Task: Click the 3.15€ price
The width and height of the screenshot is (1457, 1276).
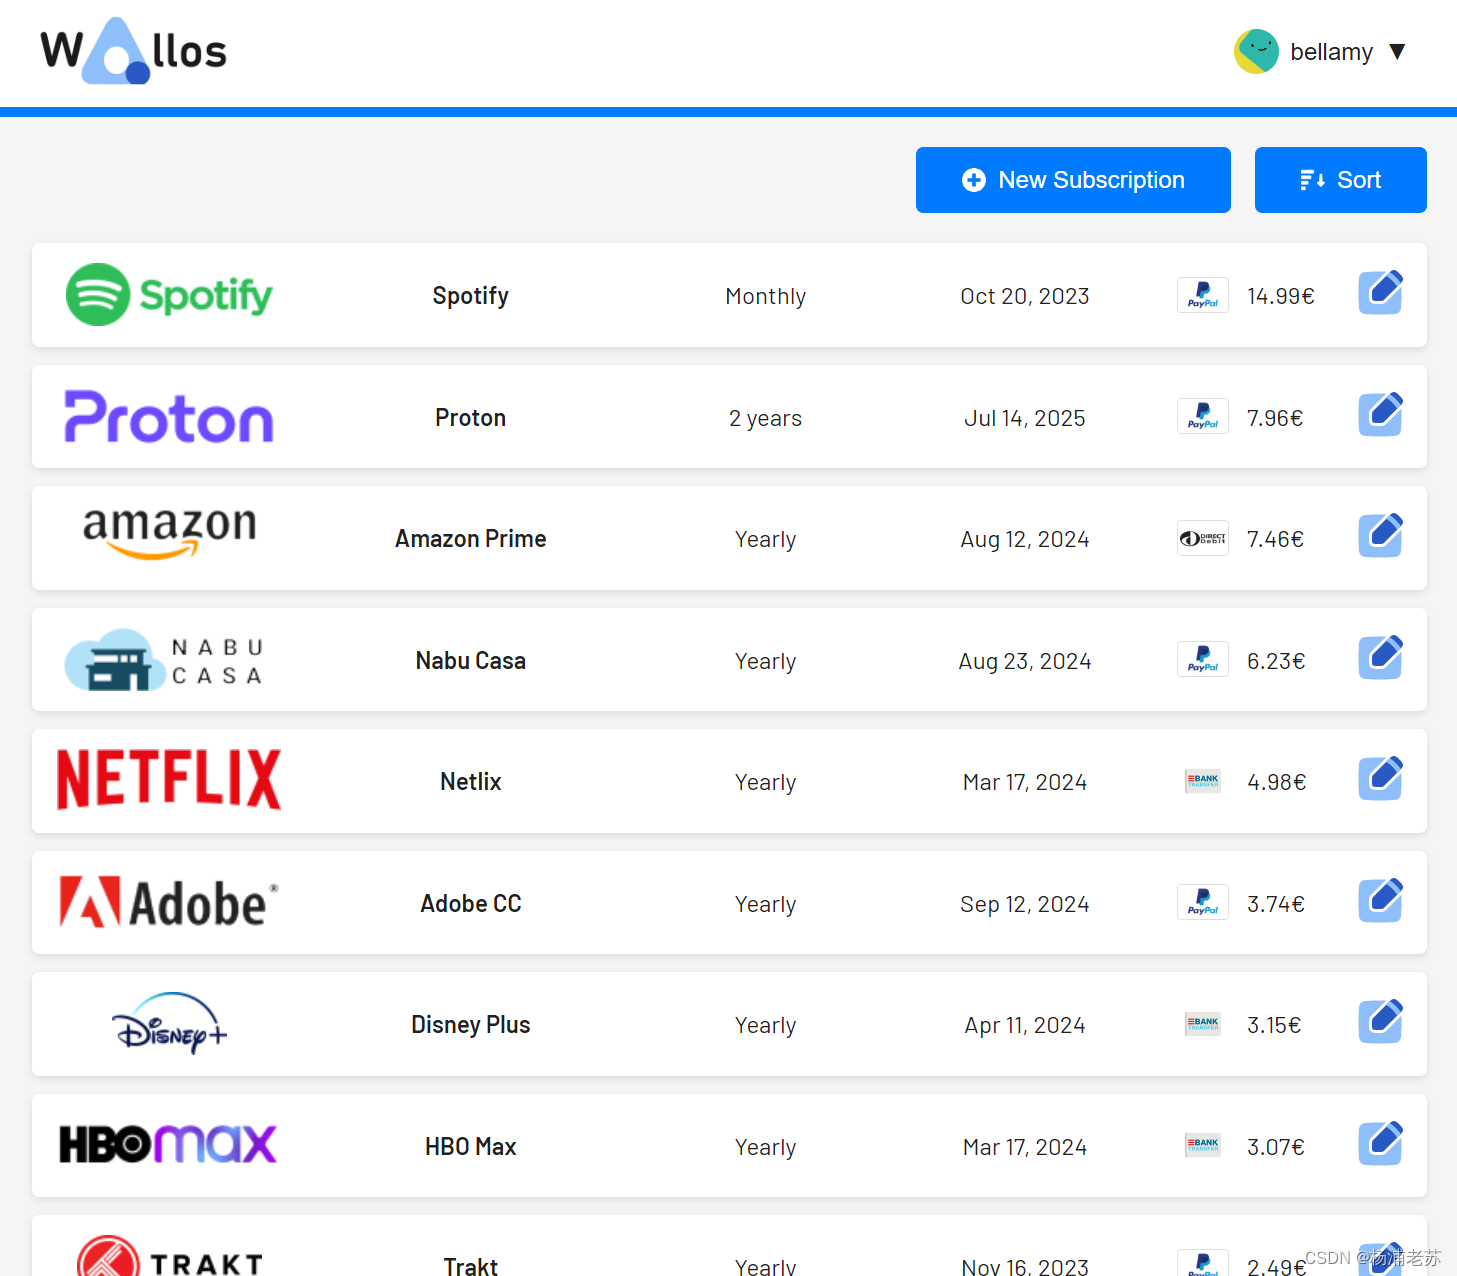Action: pyautogui.click(x=1274, y=1025)
